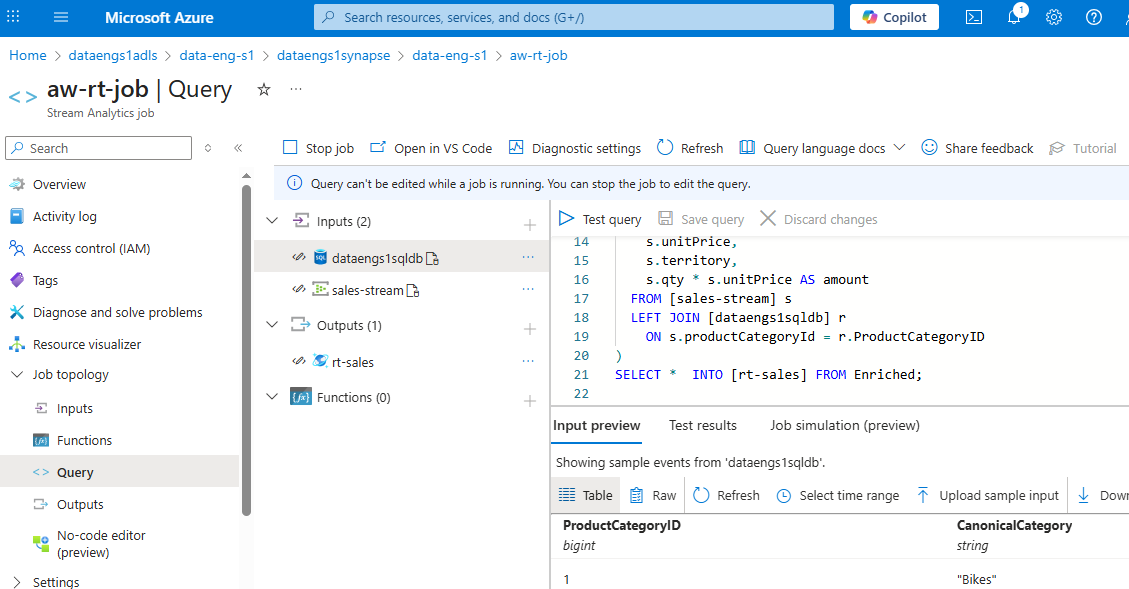The width and height of the screenshot is (1129, 589).
Task: Refresh the input preview
Action: point(727,495)
